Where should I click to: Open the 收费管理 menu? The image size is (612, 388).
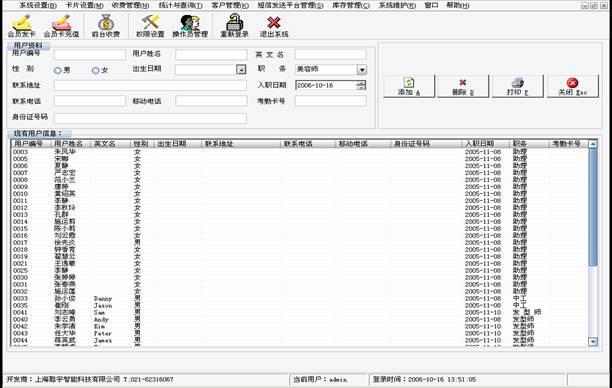[130, 5]
